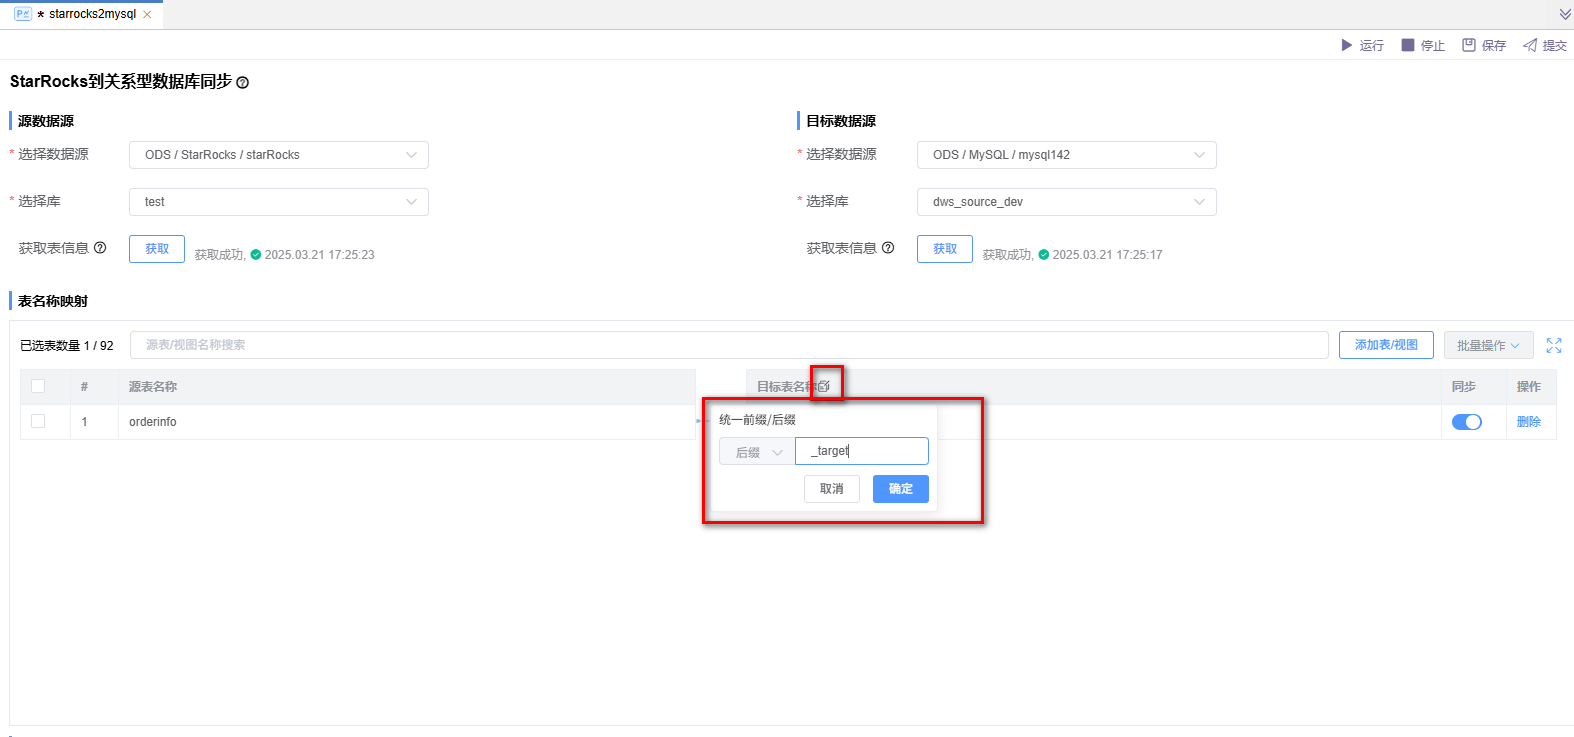
Task: Click help icon beside source 获取表信息
Action: [x=100, y=248]
